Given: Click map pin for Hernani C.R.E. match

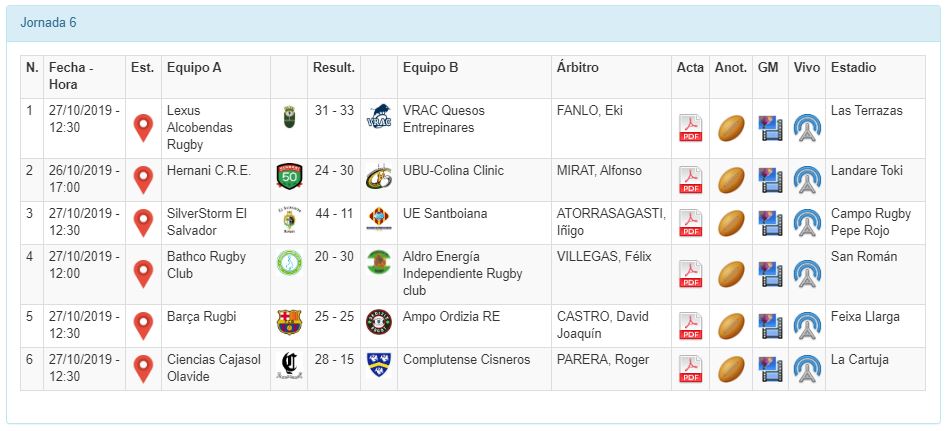Looking at the screenshot, I should (x=143, y=180).
